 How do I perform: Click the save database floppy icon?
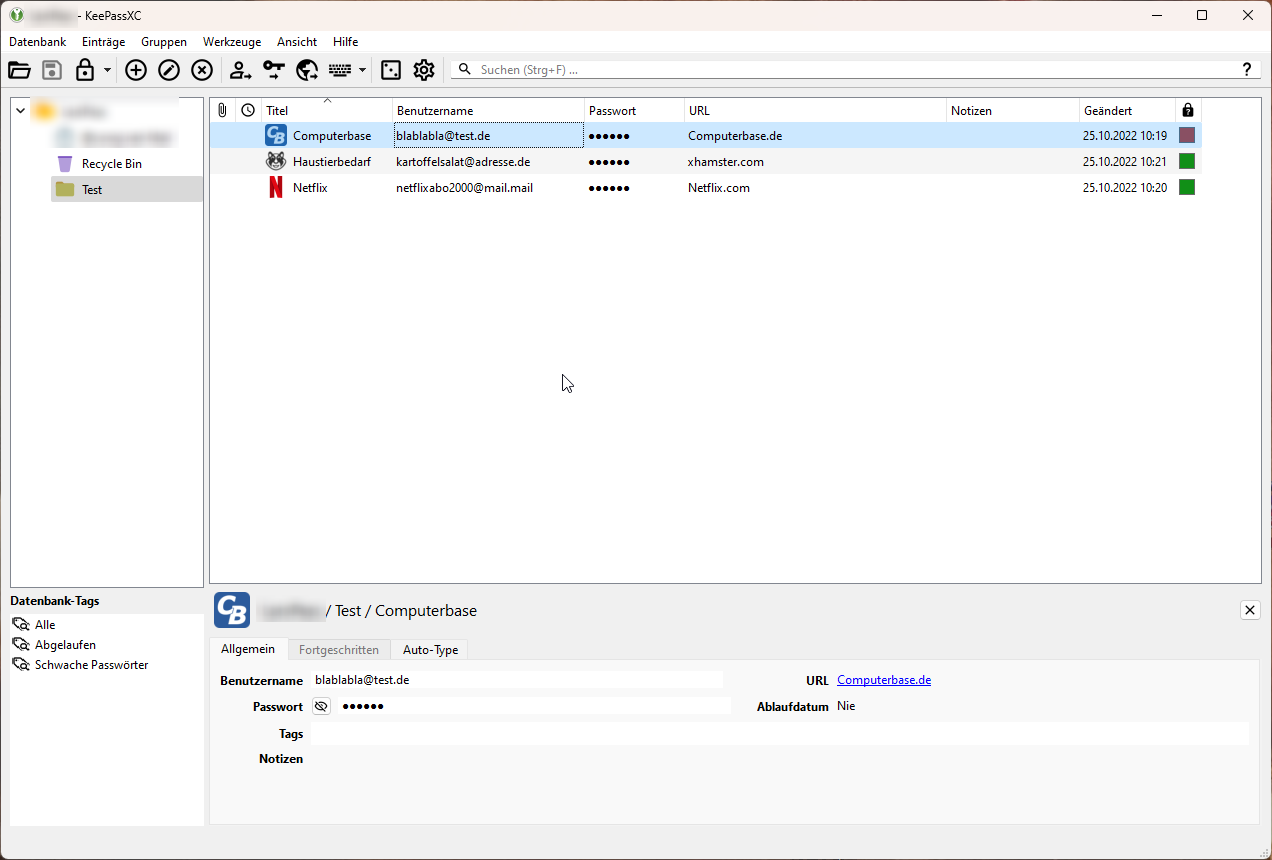[52, 70]
